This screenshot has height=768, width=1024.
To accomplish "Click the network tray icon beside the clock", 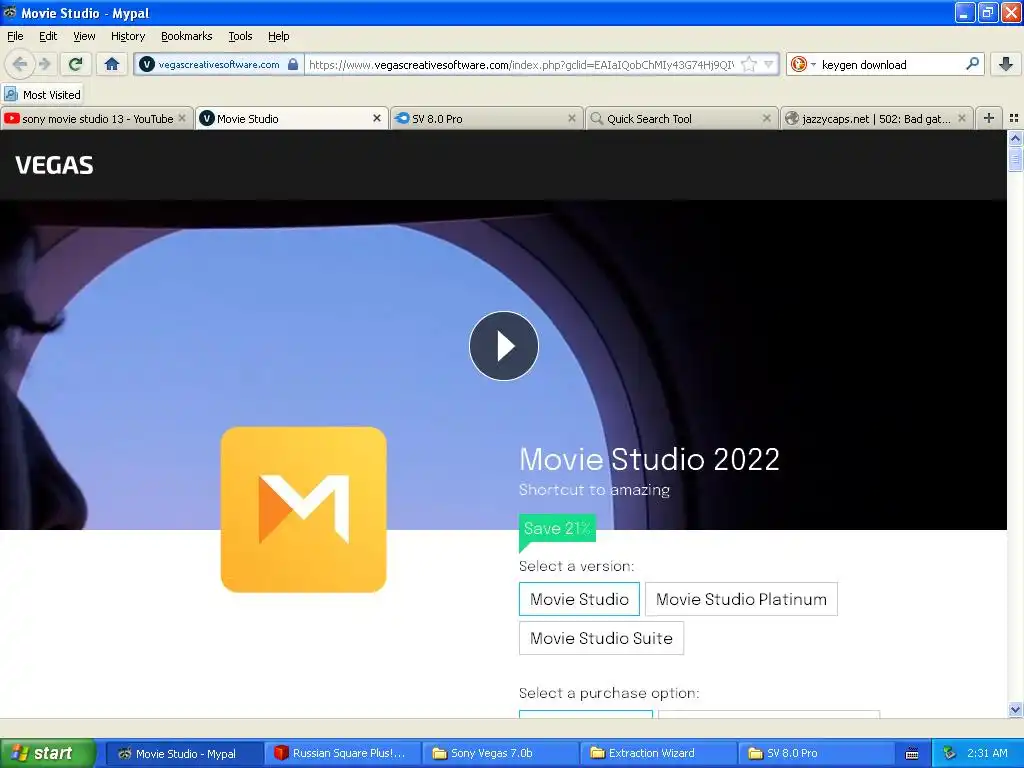I will (950, 754).
